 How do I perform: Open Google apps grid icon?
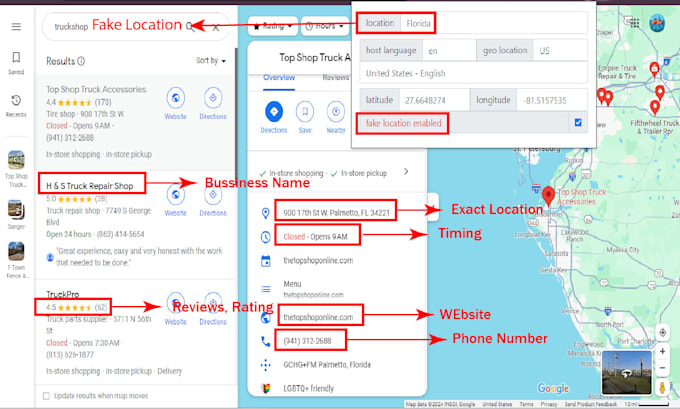[x=634, y=23]
